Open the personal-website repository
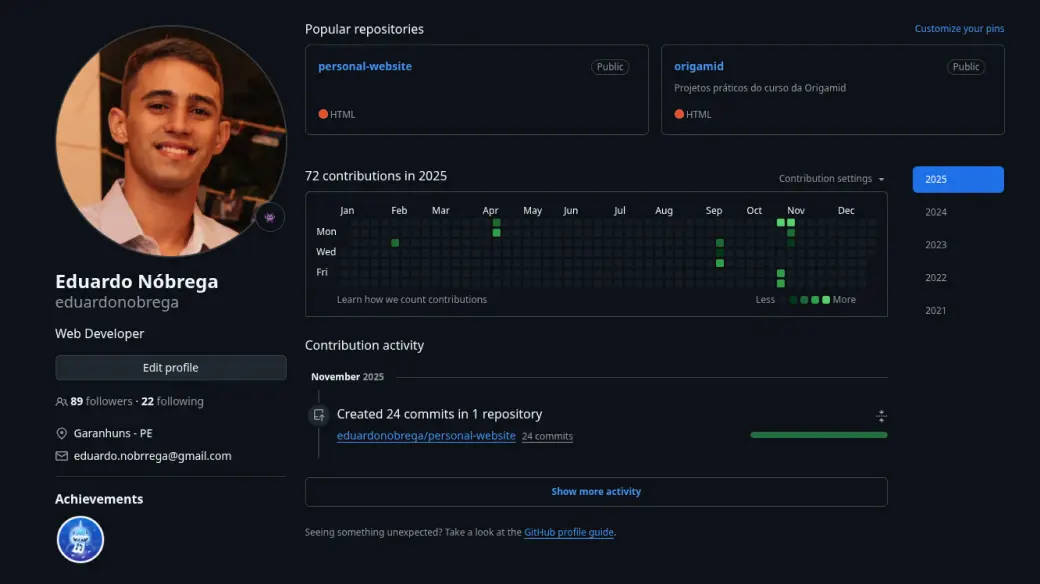This screenshot has height=584, width=1040. [365, 66]
